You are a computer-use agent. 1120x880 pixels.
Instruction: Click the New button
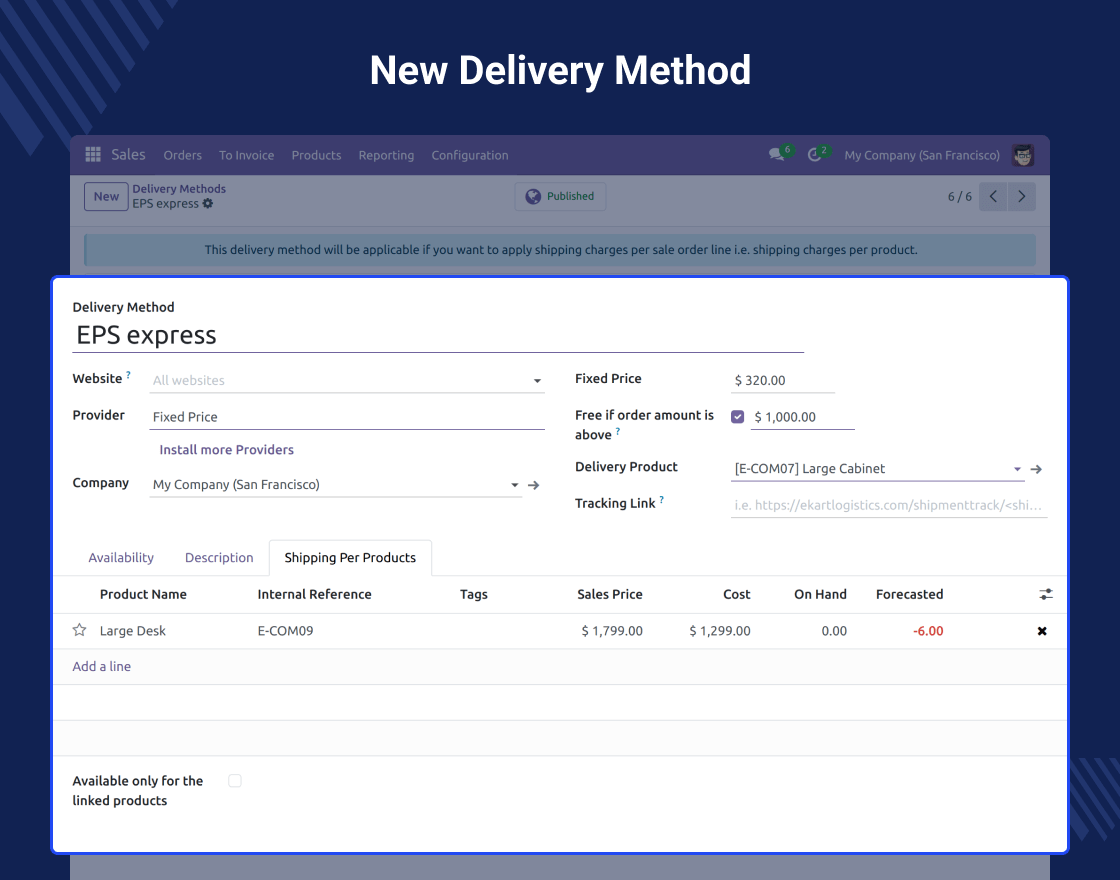pos(106,196)
